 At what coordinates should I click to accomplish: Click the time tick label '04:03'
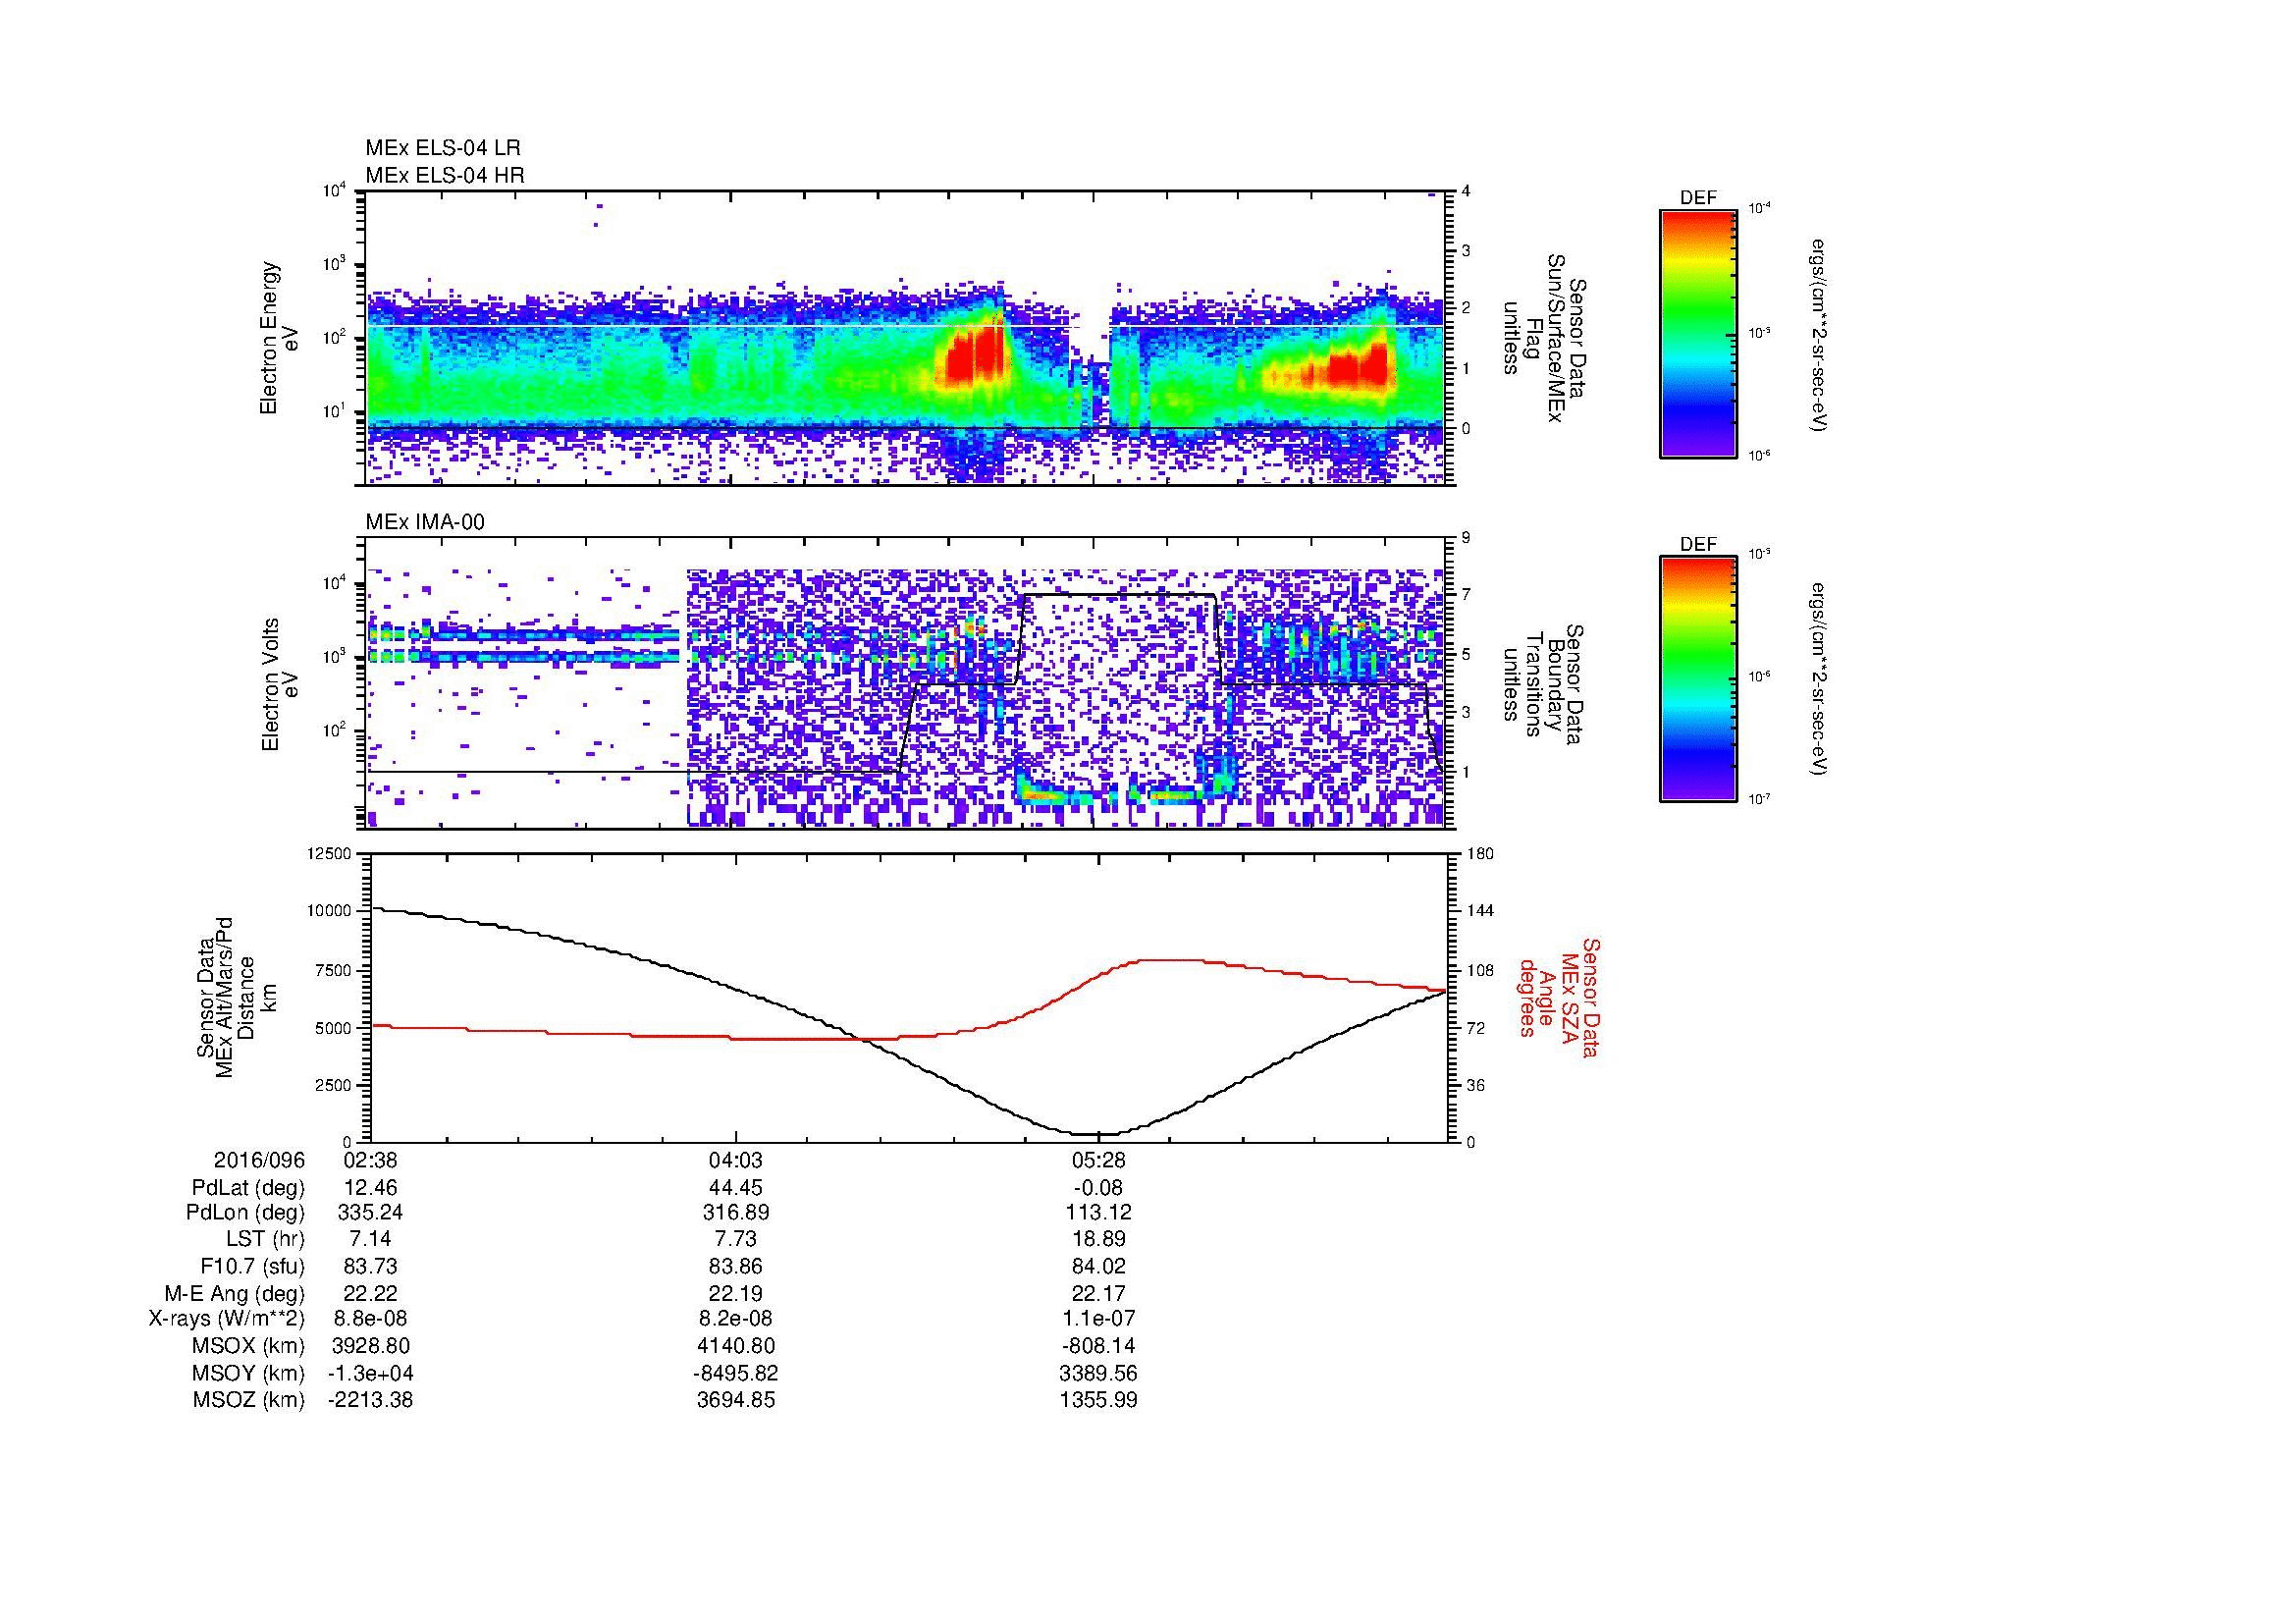735,1160
